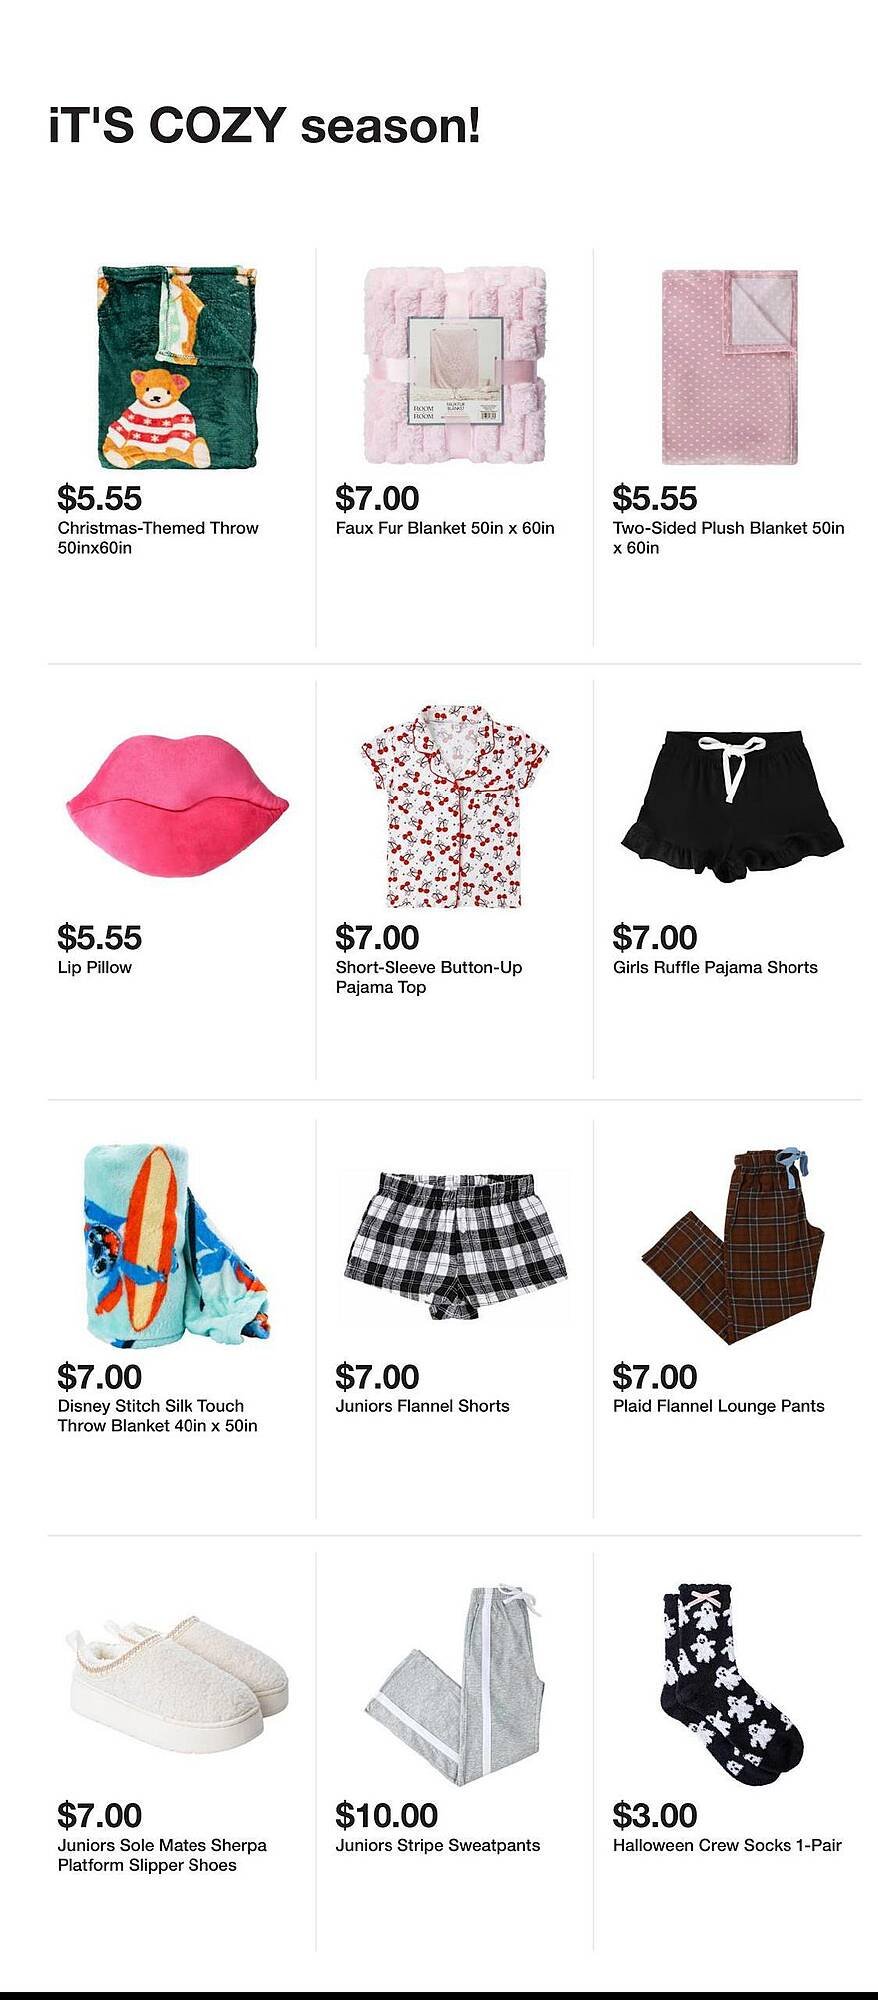Click the $10.00 price of Stripe Sweatpants
The height and width of the screenshot is (2000, 878).
click(x=387, y=1814)
